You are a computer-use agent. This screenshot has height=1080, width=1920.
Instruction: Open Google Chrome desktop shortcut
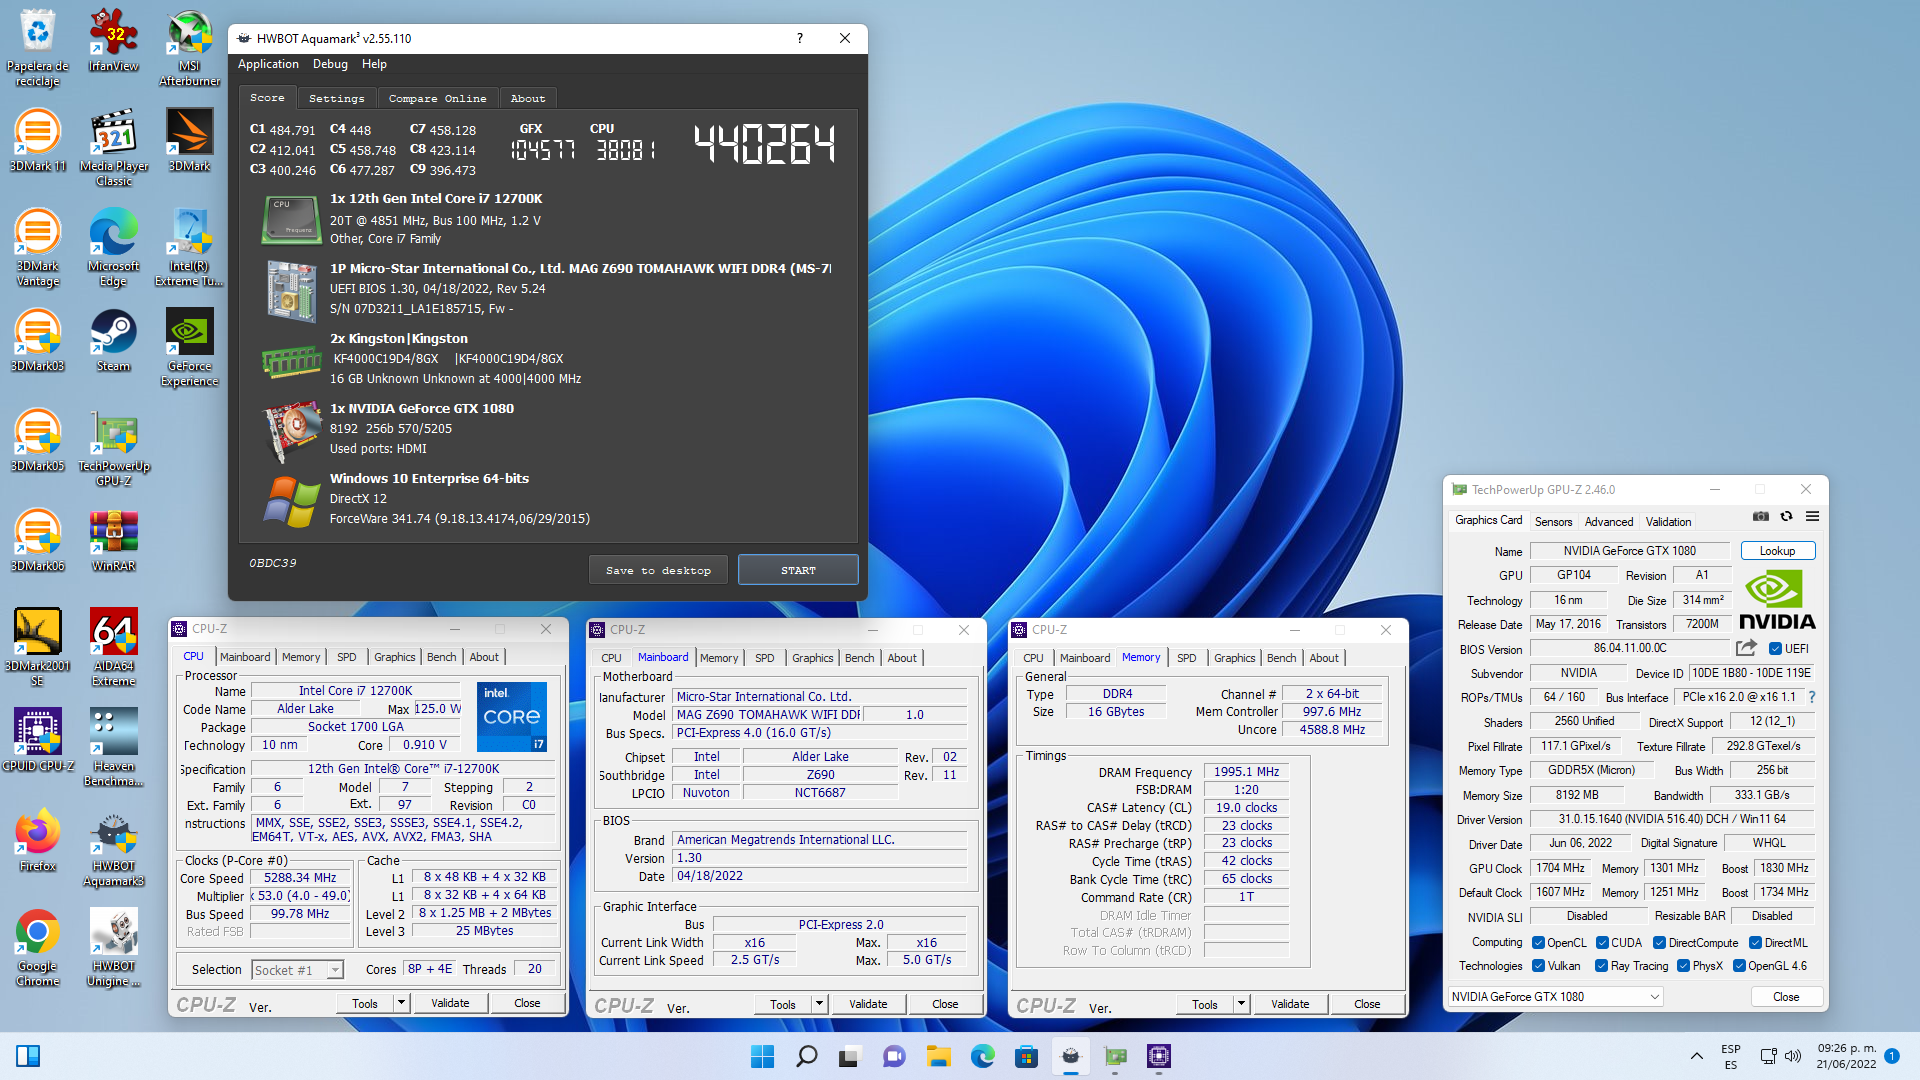click(37, 947)
